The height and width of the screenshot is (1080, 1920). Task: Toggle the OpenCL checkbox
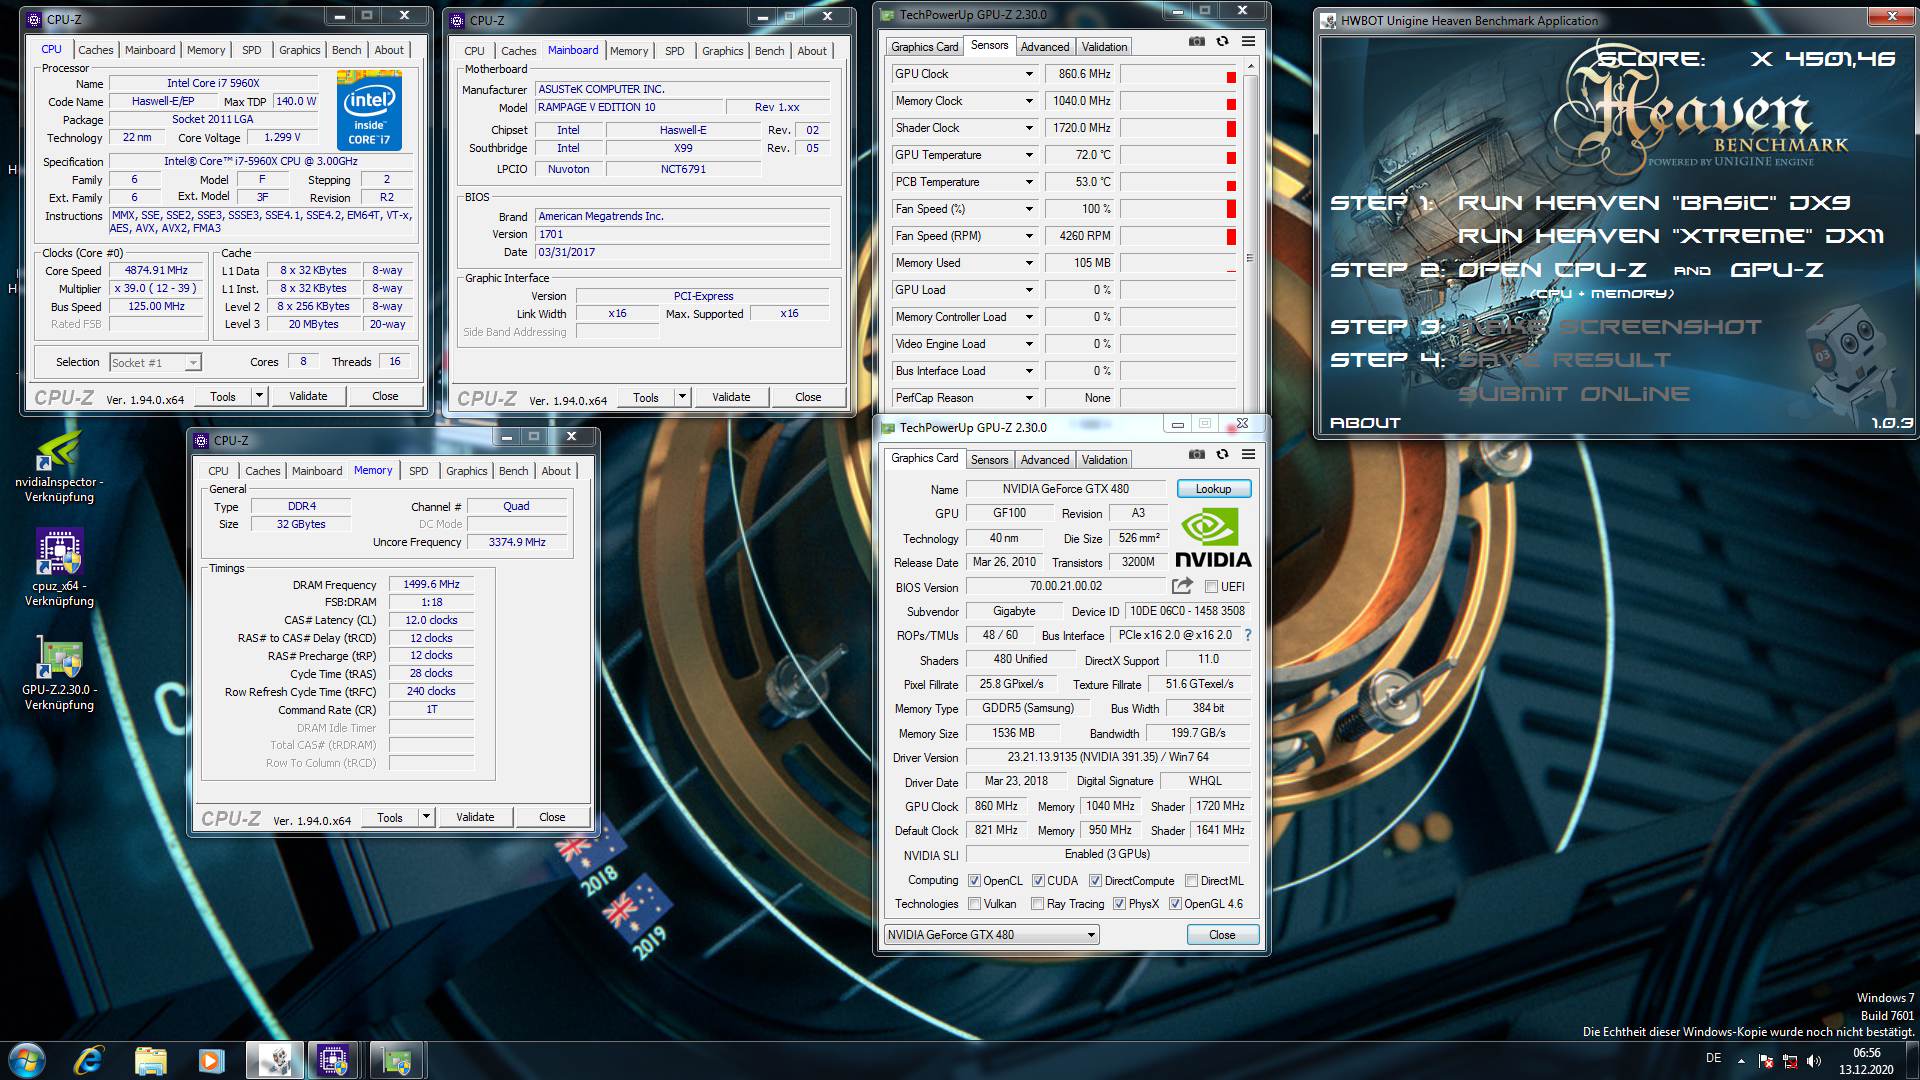point(974,881)
